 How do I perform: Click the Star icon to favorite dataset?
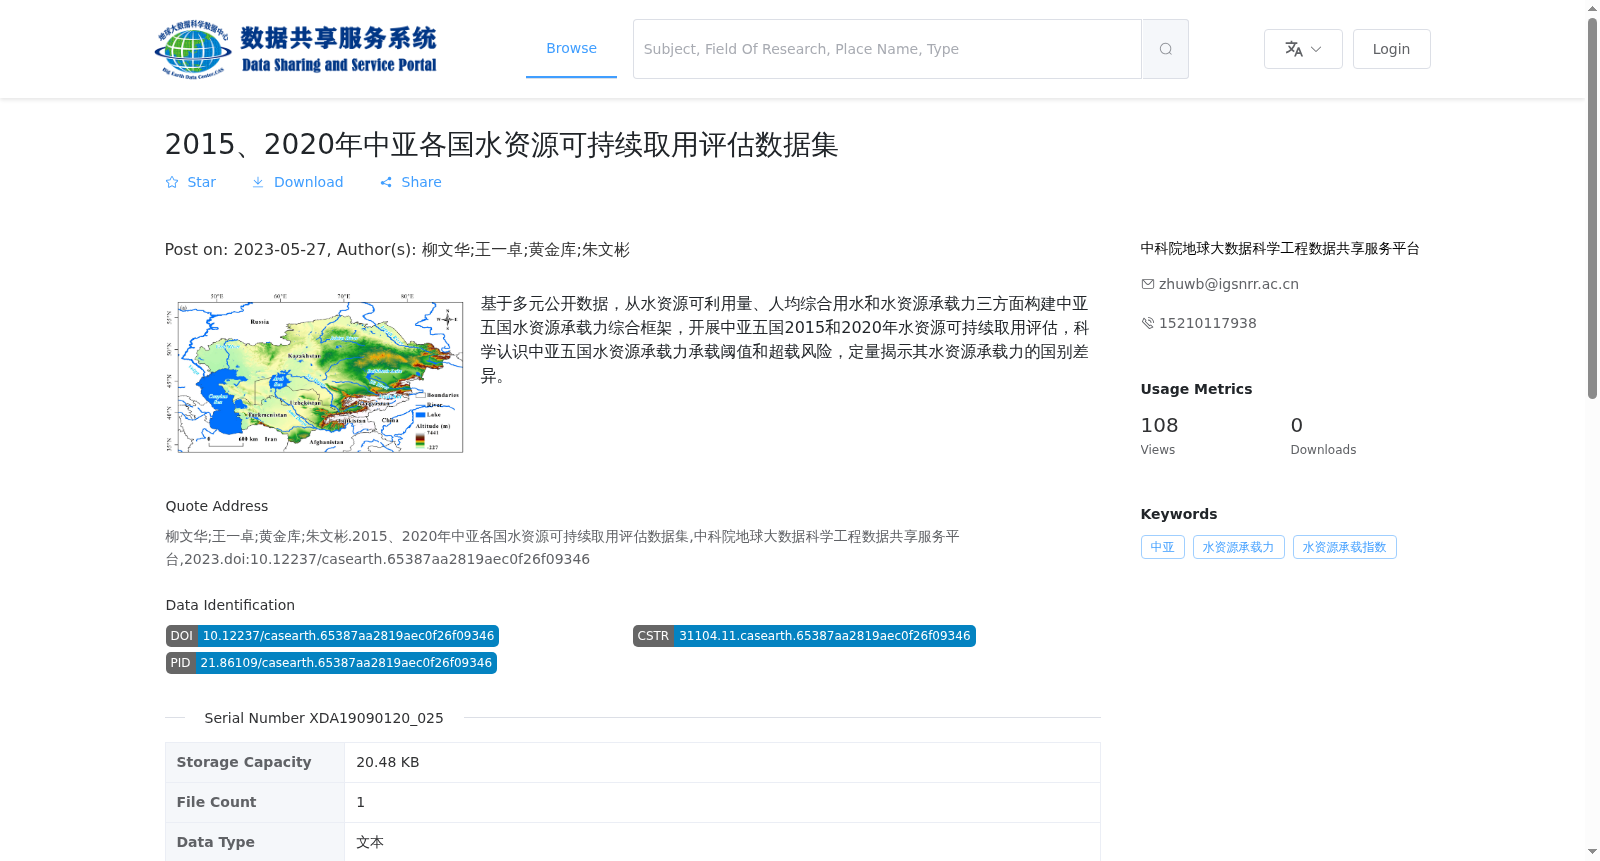point(172,182)
